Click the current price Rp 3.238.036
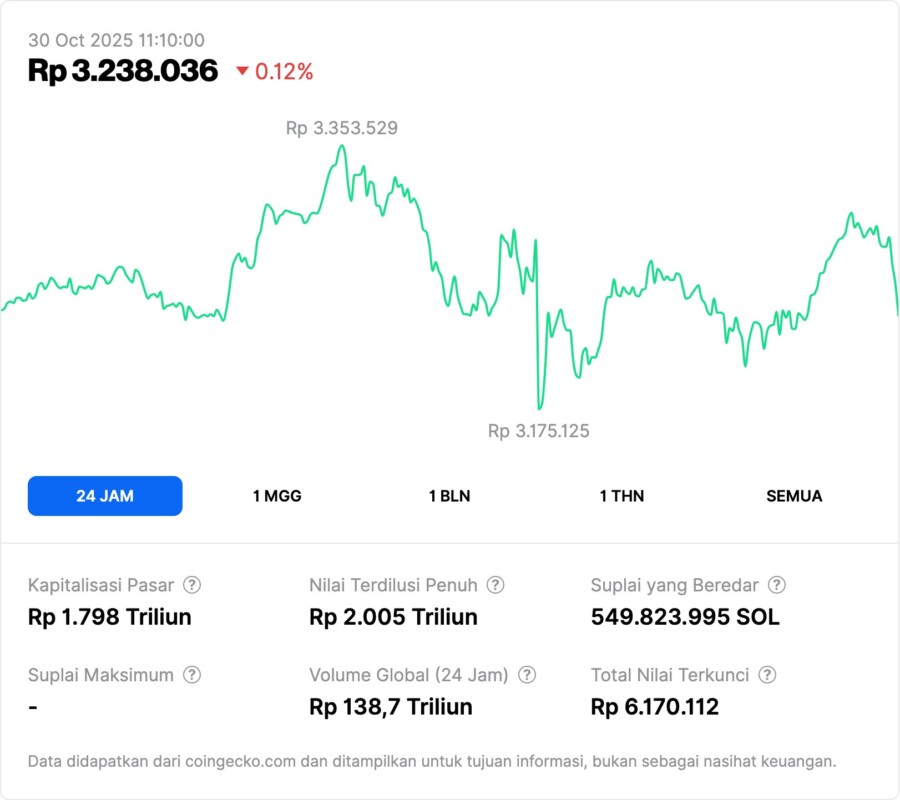The height and width of the screenshot is (800, 900). [123, 71]
